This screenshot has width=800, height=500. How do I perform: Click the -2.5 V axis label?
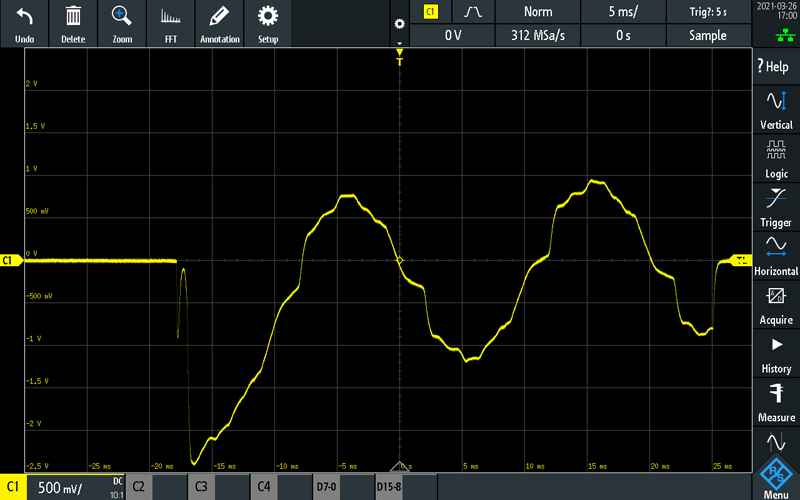pyautogui.click(x=37, y=466)
